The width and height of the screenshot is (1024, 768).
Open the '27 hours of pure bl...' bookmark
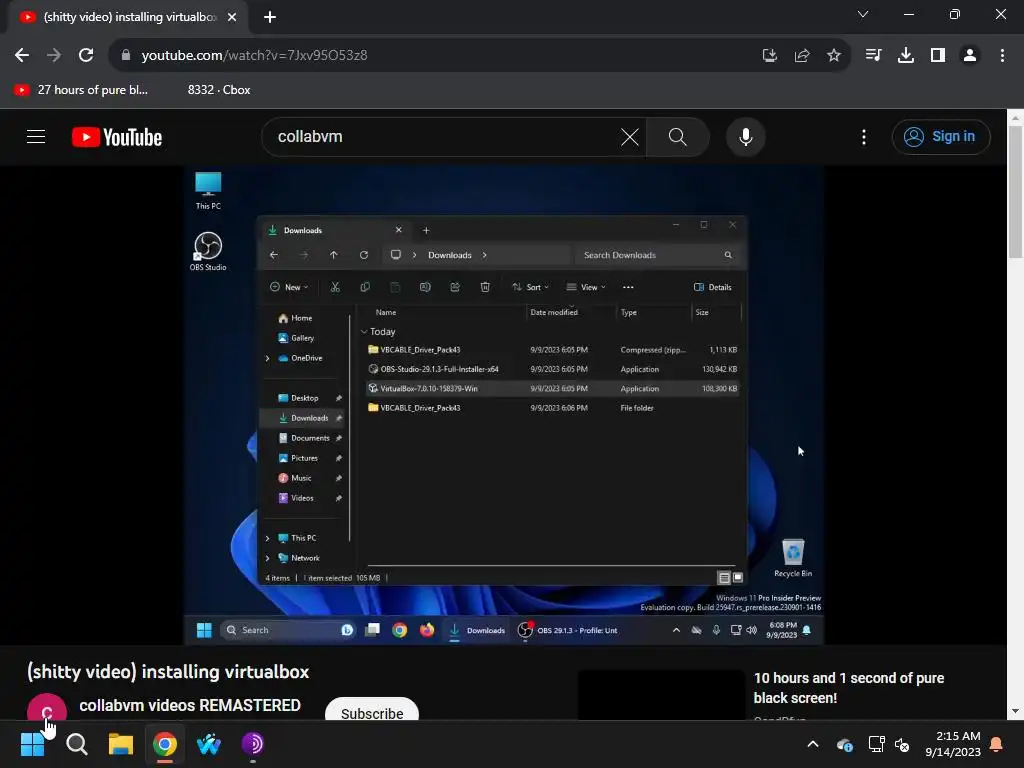coord(81,90)
